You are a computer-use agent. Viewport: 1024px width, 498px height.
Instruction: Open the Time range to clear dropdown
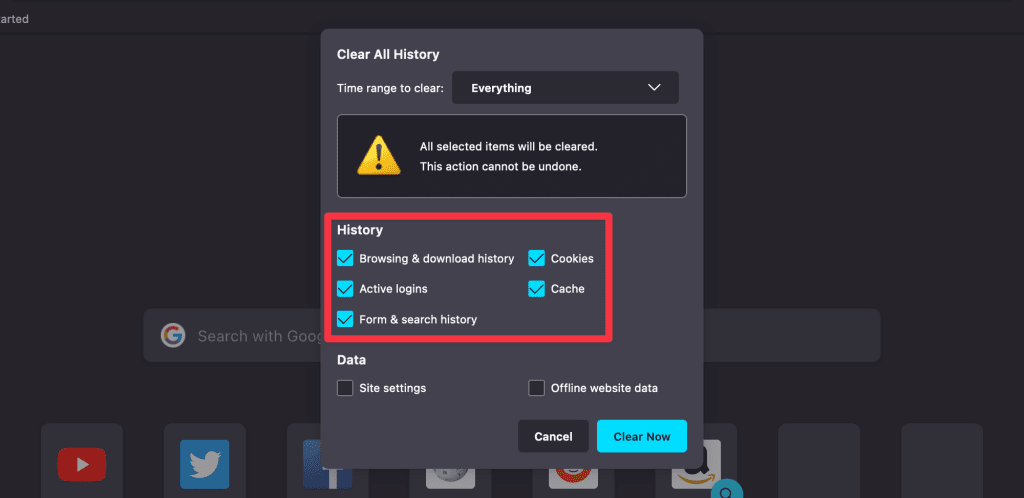click(566, 87)
